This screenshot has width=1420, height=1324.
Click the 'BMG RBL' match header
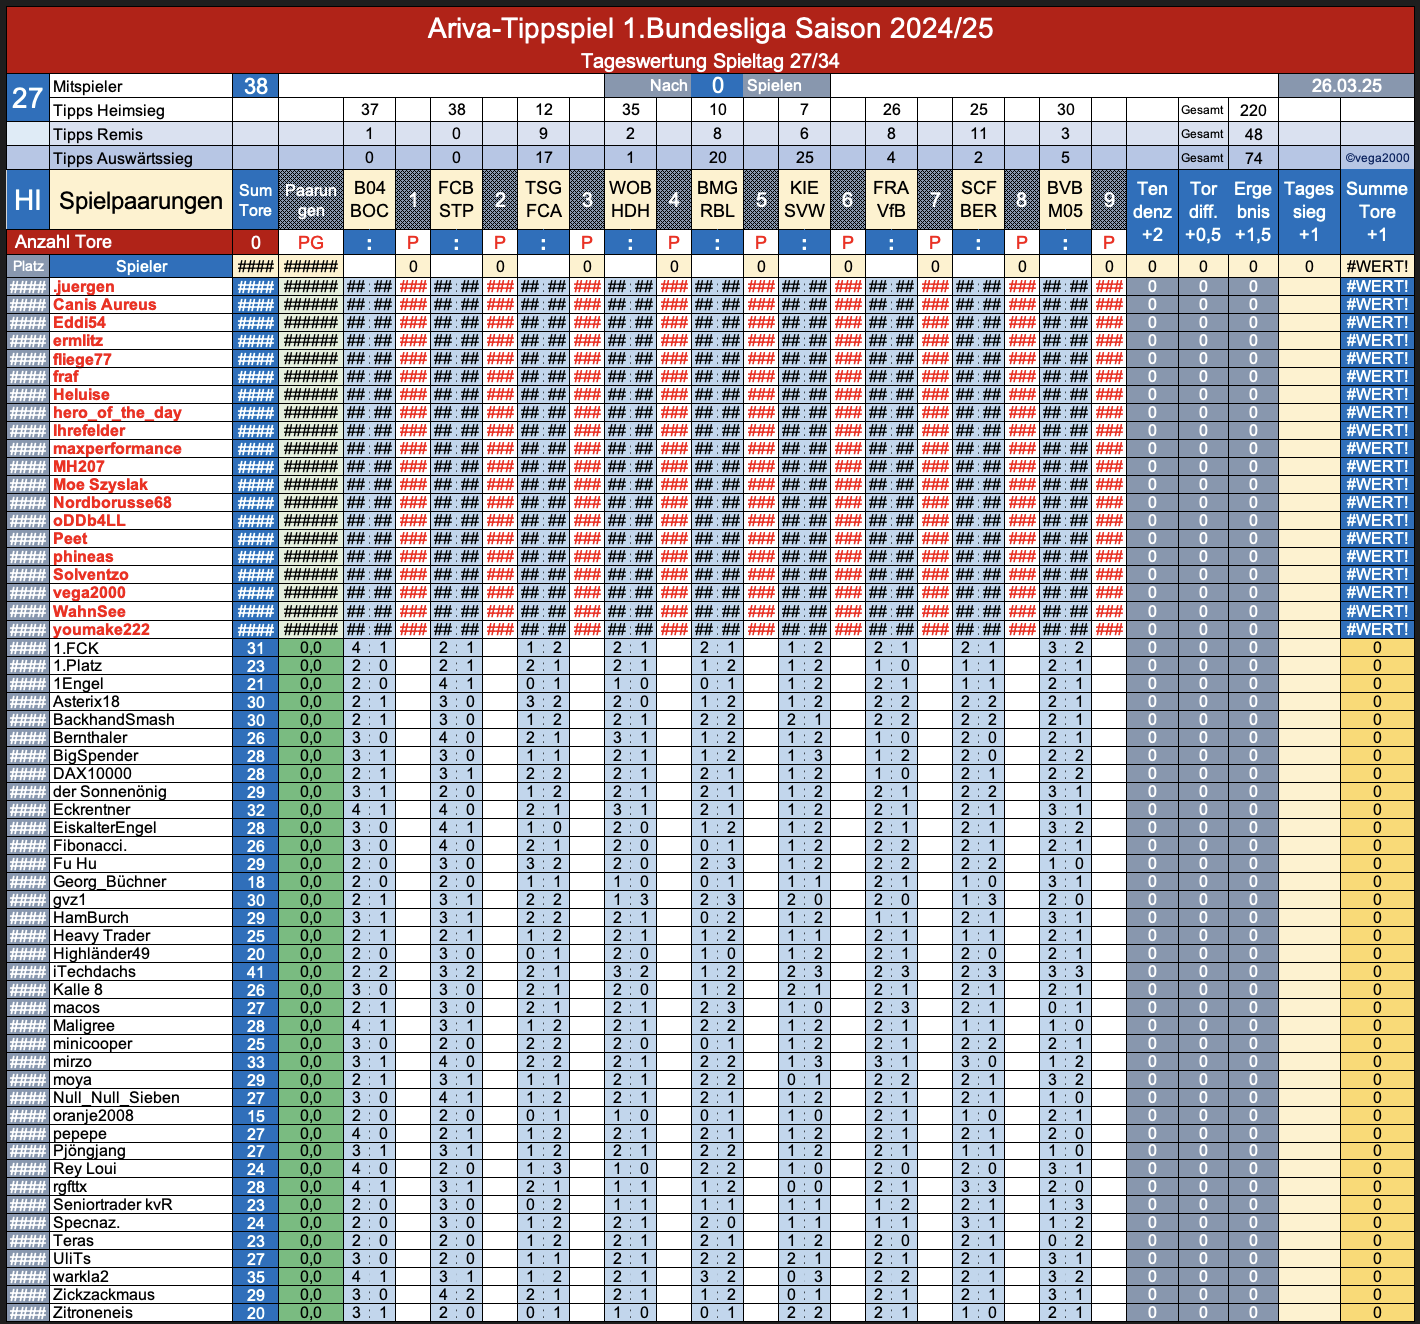coord(717,200)
